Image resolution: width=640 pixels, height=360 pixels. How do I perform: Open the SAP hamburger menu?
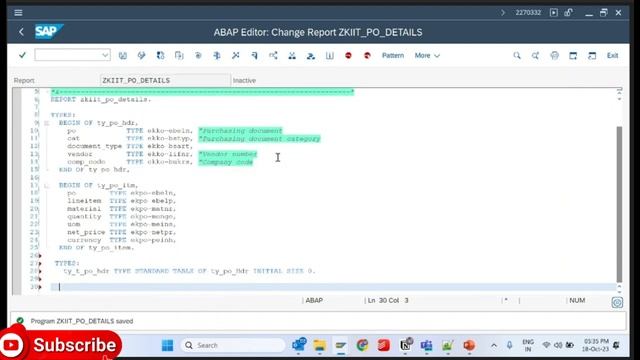point(18,13)
